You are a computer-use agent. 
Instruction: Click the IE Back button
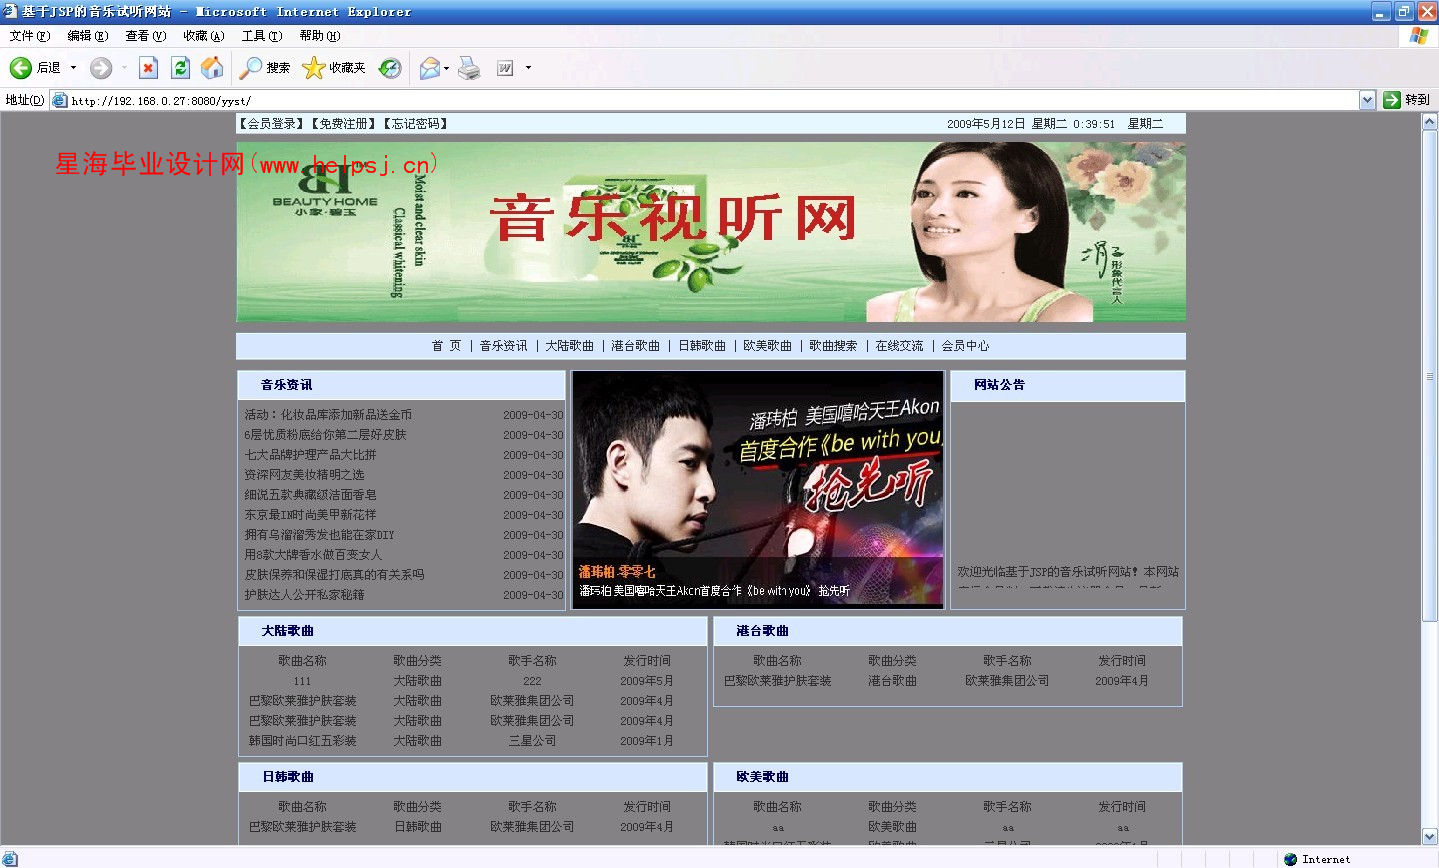tap(35, 68)
